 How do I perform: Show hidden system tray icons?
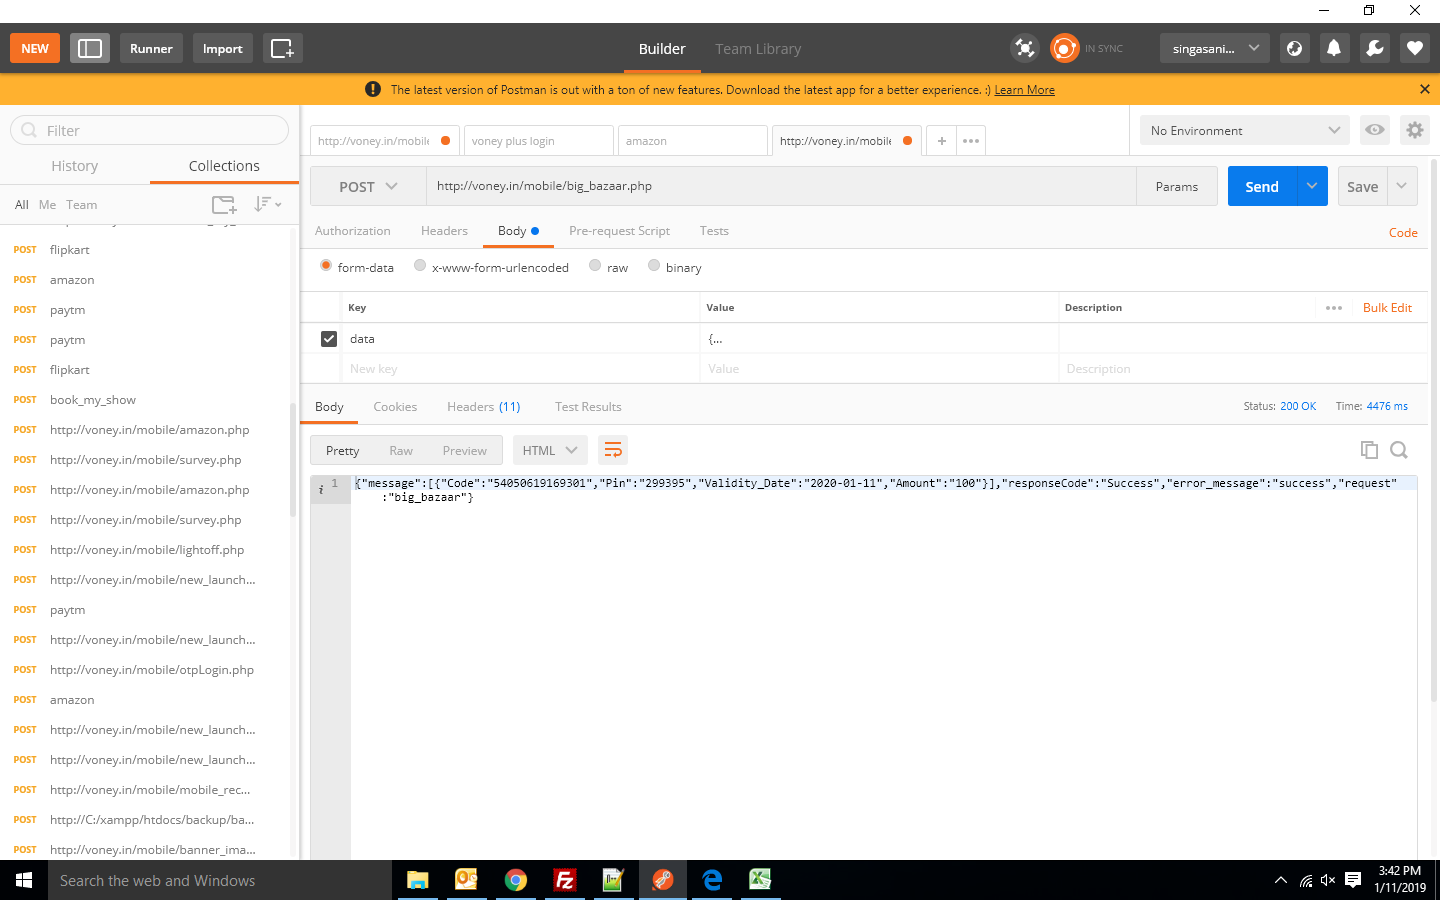[1280, 880]
